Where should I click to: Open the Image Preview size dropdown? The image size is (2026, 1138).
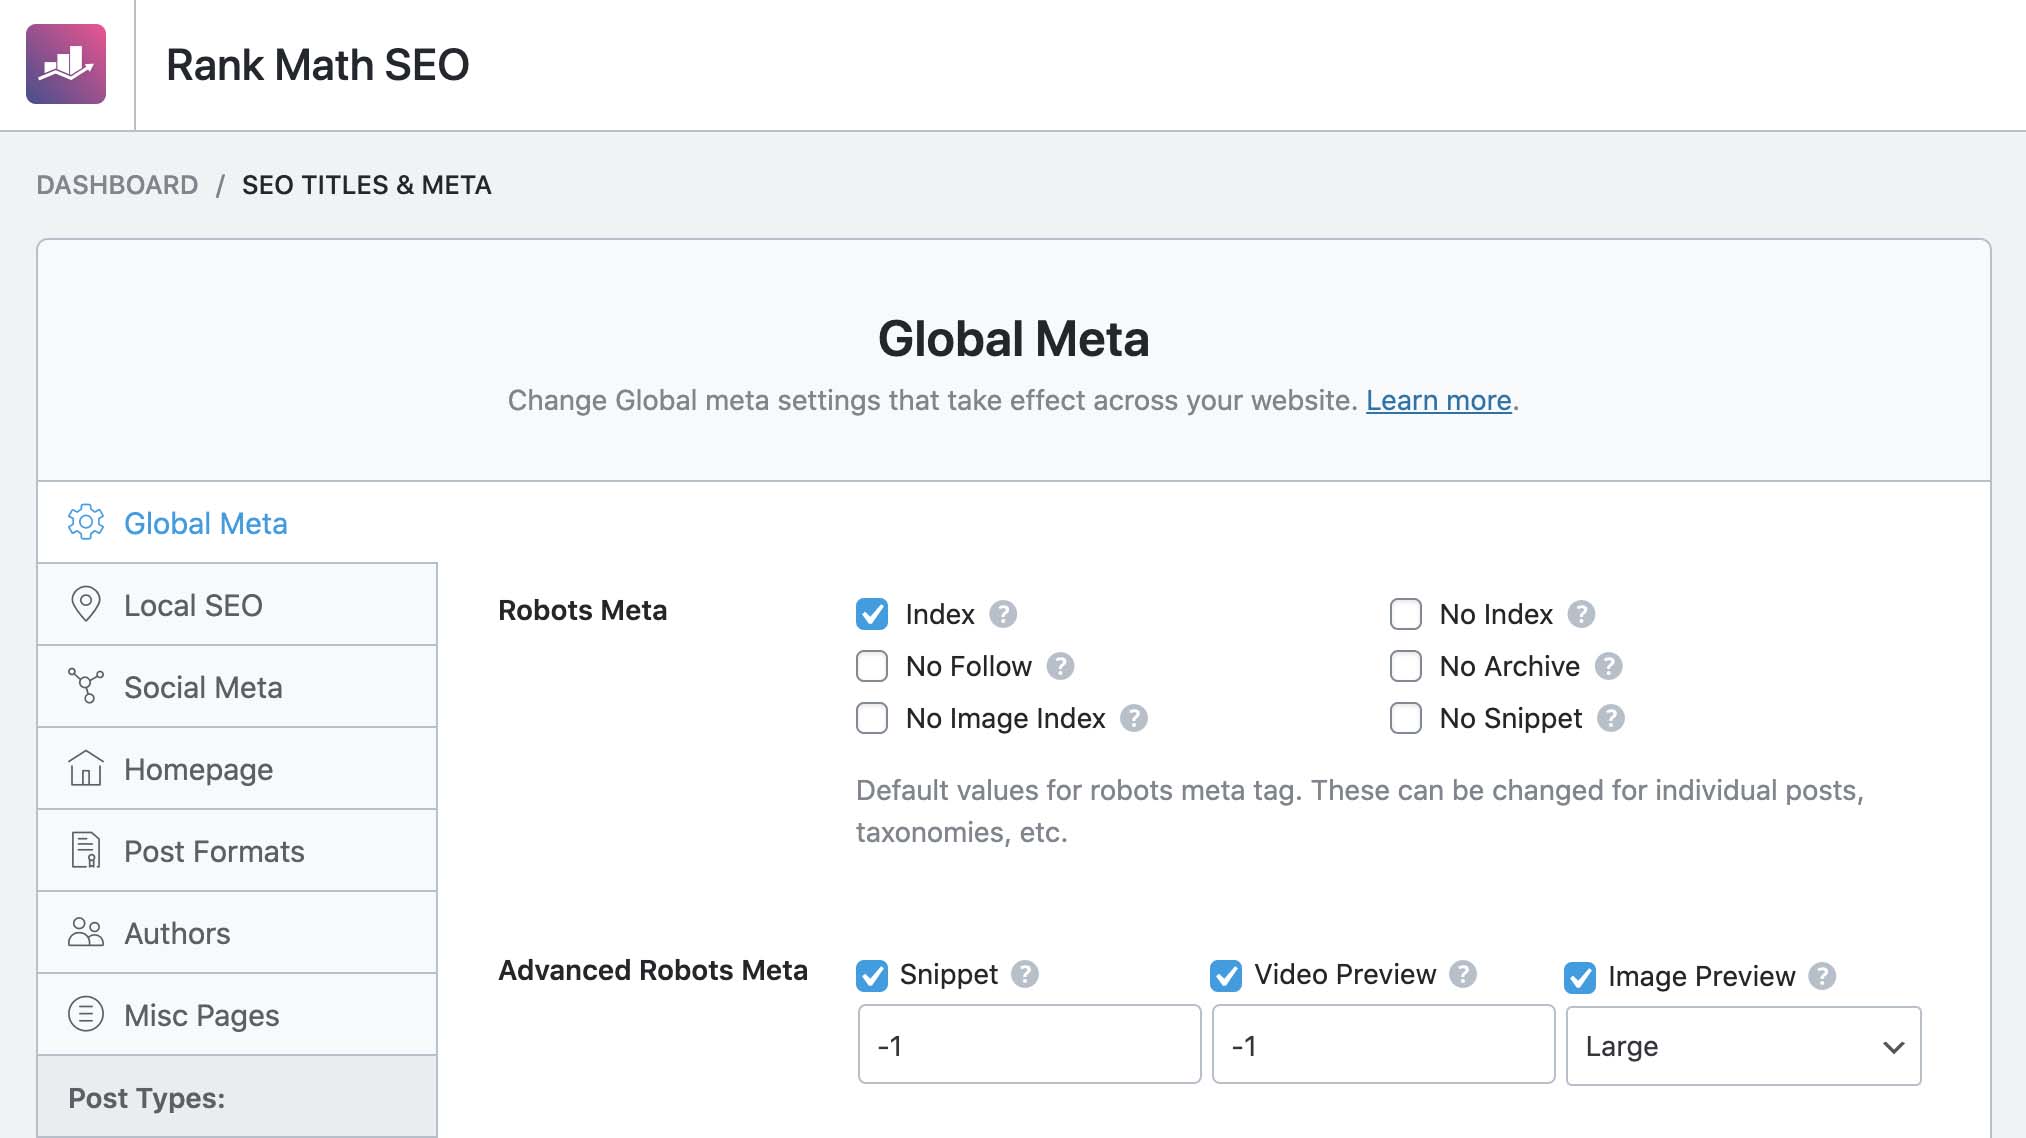[x=1743, y=1046]
